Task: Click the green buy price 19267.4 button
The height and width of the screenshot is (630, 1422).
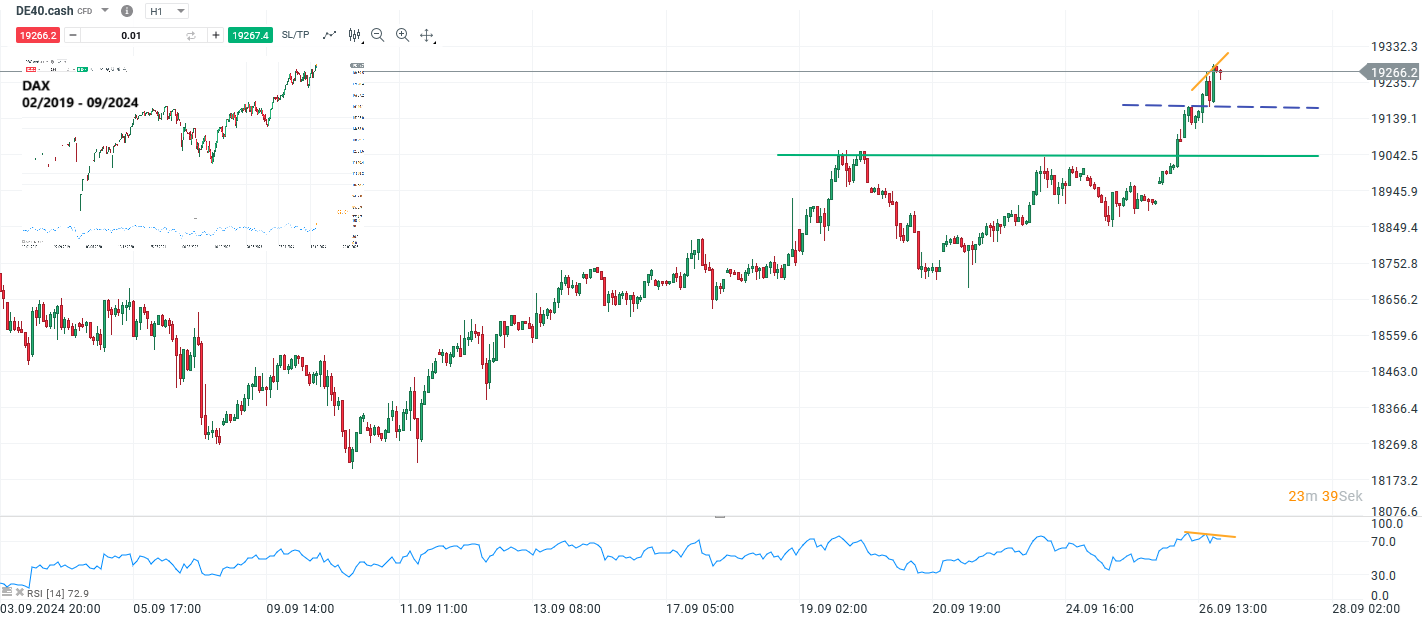Action: [x=249, y=35]
